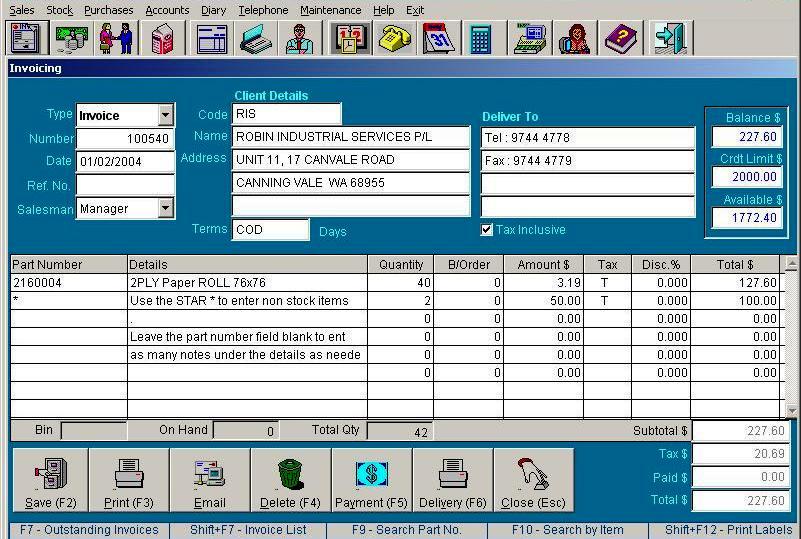Image resolution: width=801 pixels, height=539 pixels.
Task: Click F9 - Search Part No. shortcut
Action: coord(407,530)
